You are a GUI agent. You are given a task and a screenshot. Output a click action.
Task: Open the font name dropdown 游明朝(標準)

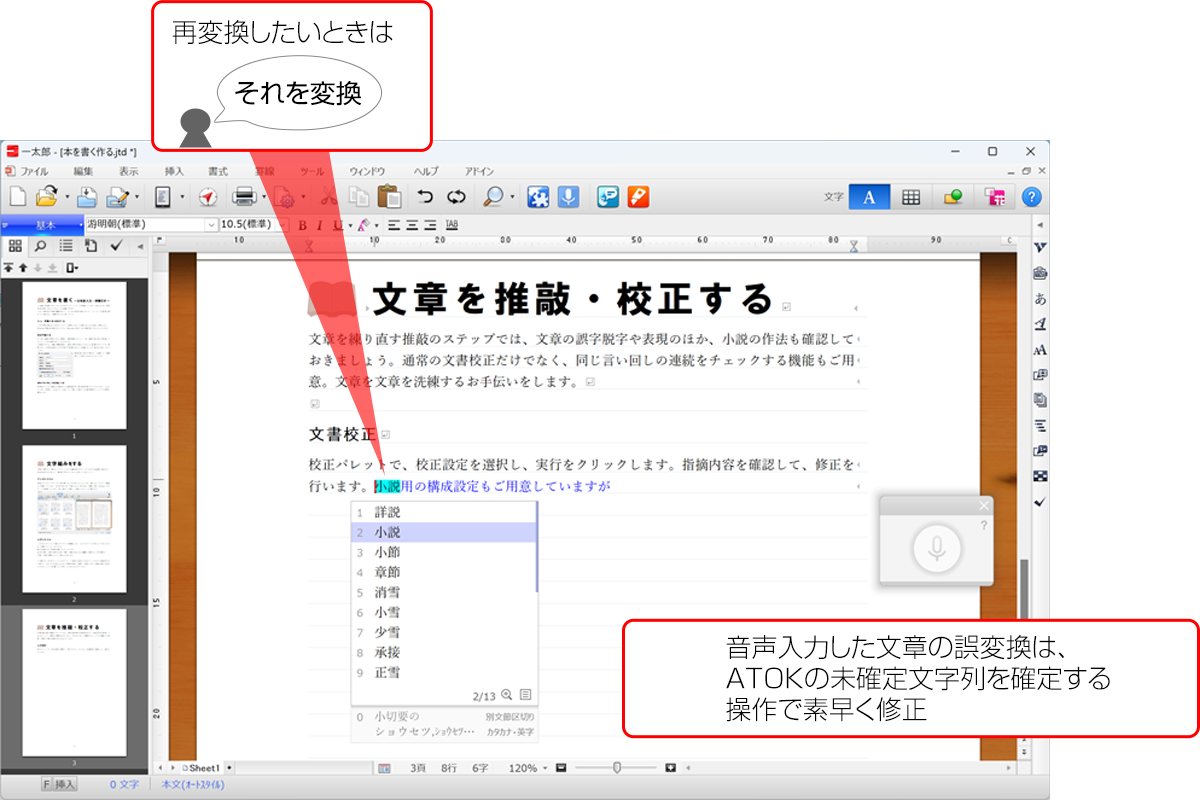click(210, 225)
